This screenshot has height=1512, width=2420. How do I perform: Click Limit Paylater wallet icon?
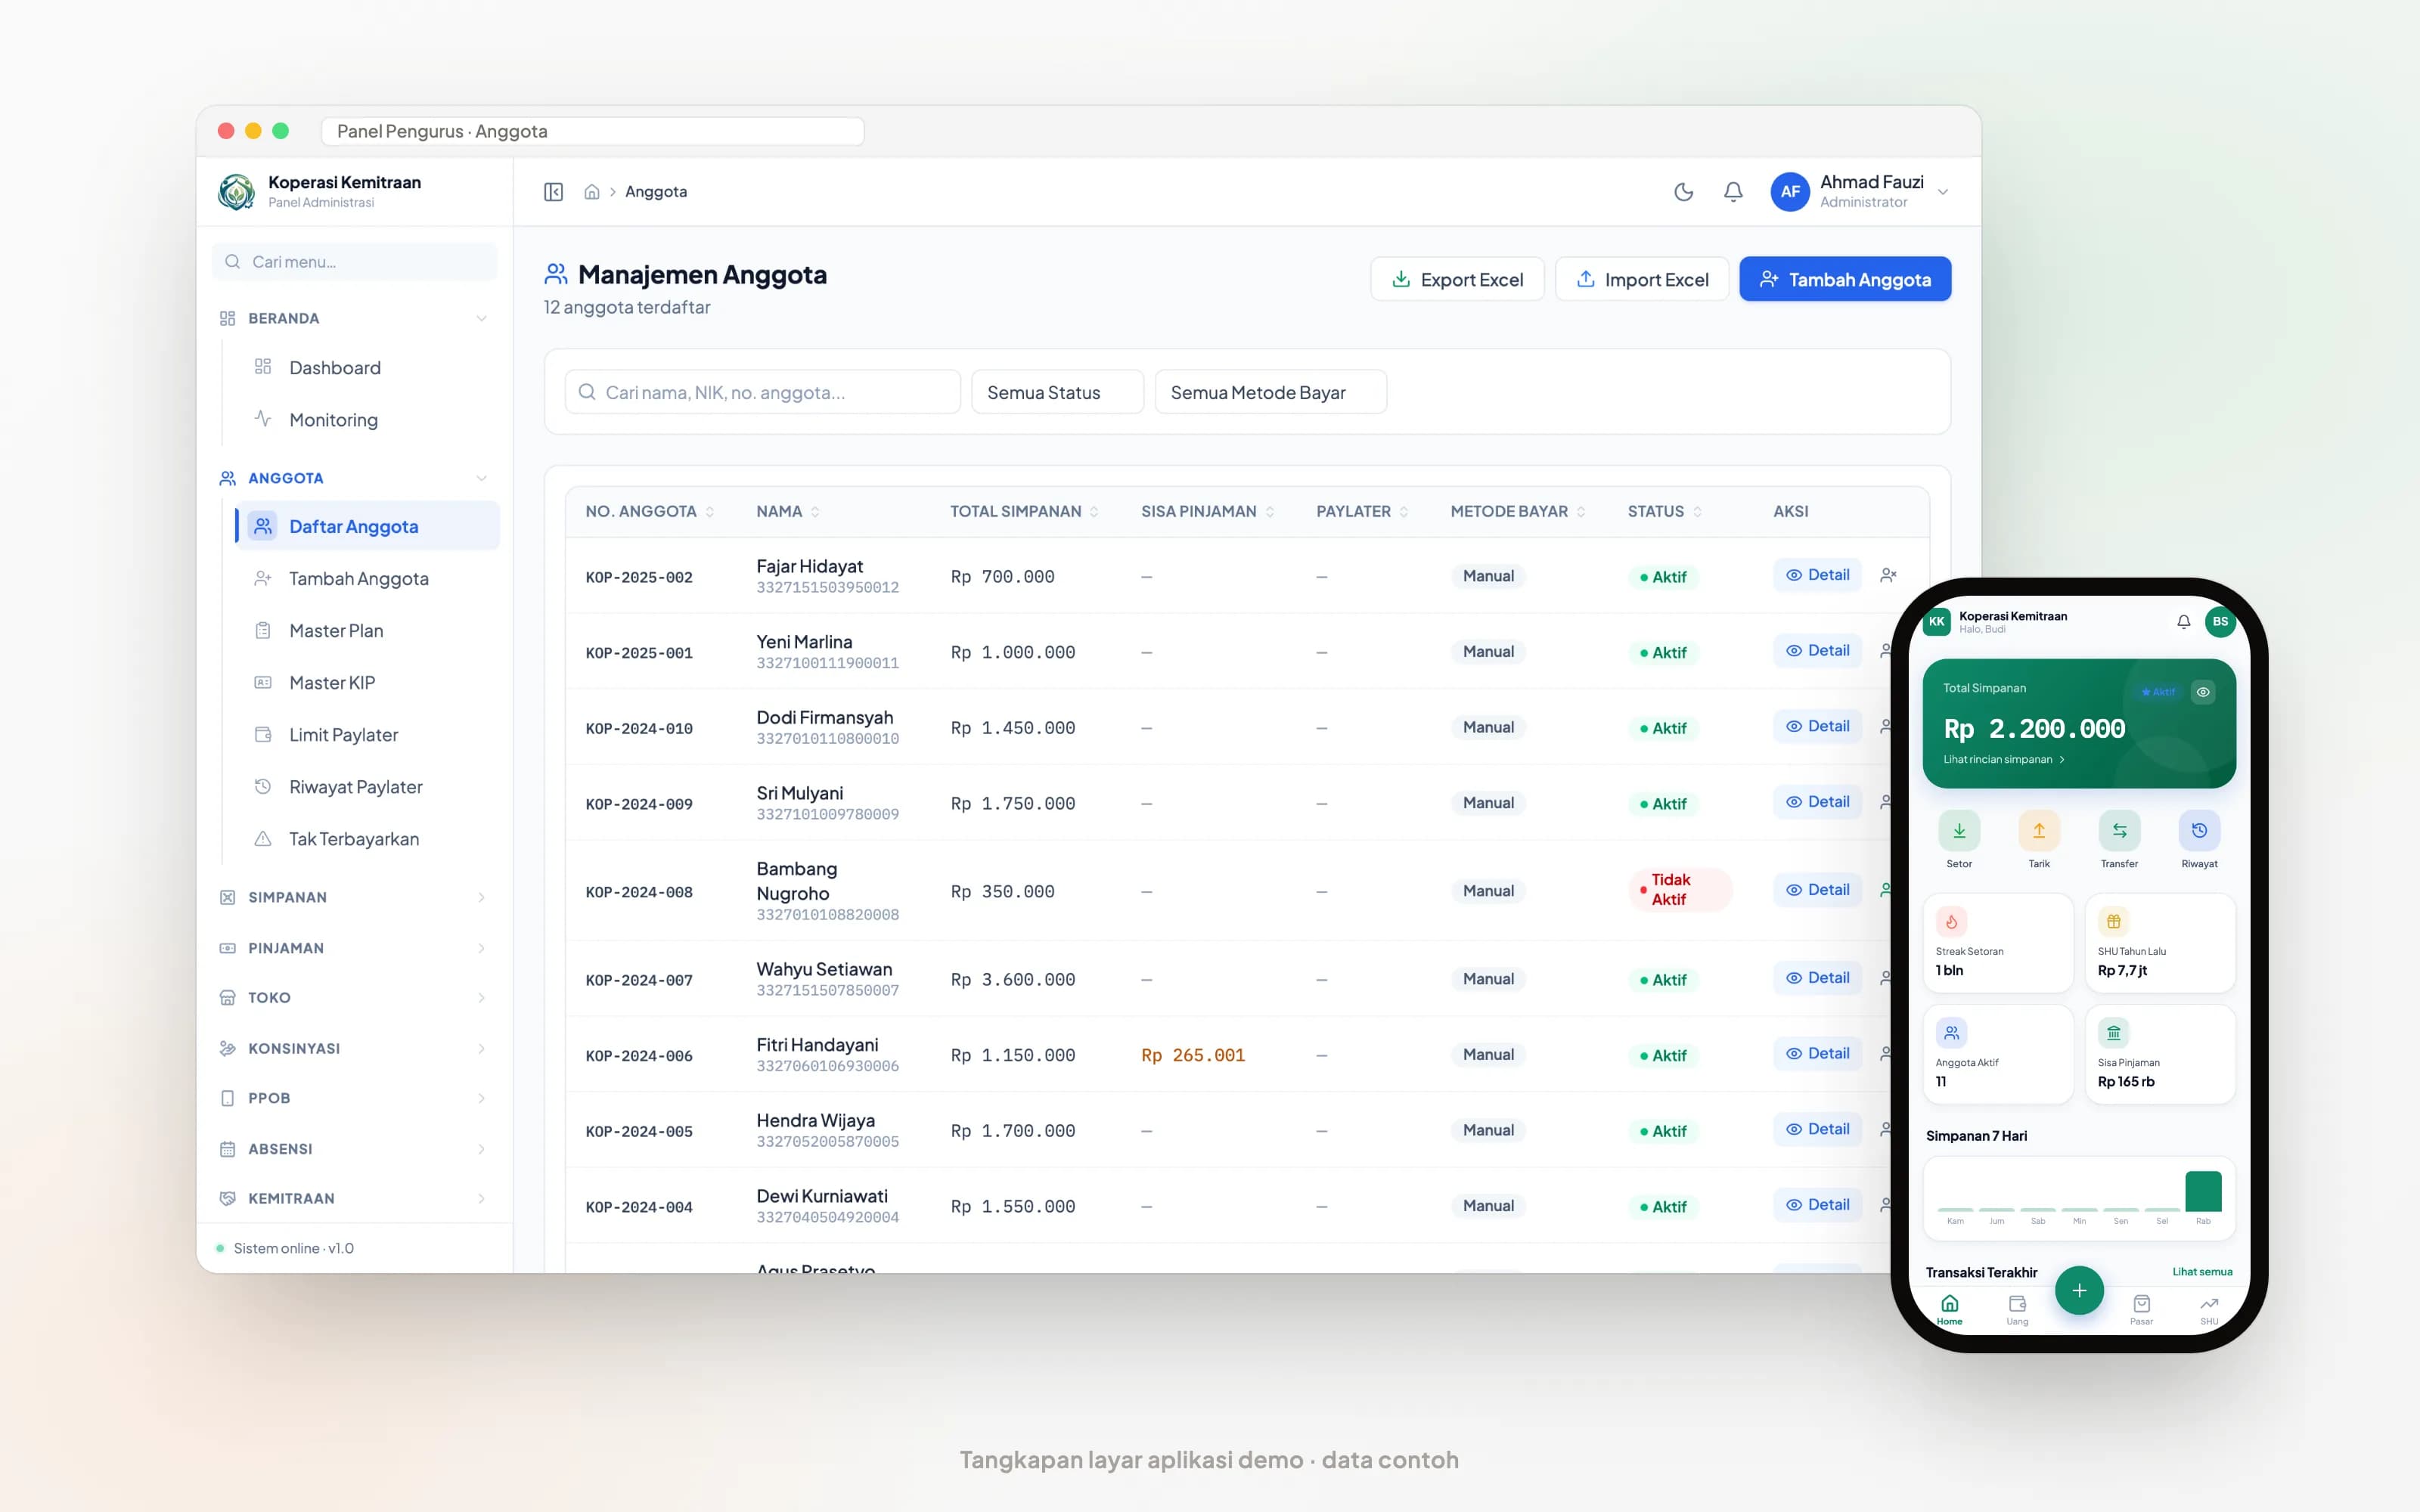pyautogui.click(x=263, y=735)
